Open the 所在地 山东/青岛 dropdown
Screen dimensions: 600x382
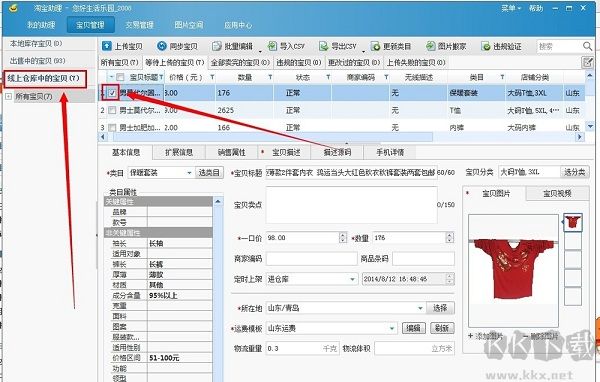click(x=420, y=308)
